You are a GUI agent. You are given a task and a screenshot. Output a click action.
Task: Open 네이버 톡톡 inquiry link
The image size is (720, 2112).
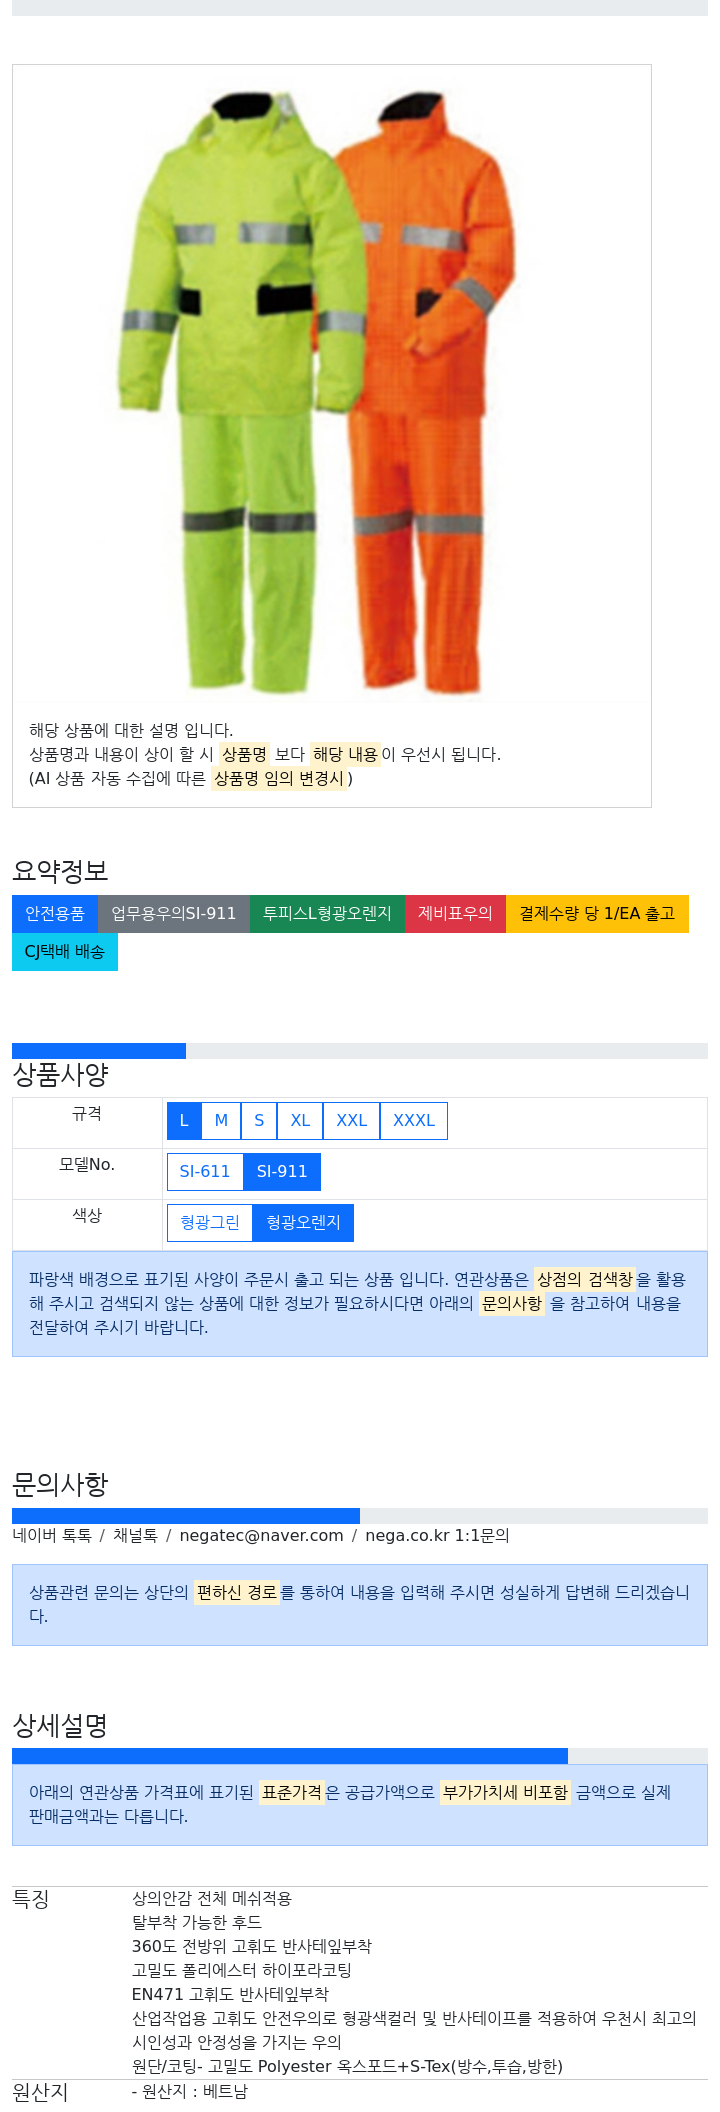click(52, 1535)
